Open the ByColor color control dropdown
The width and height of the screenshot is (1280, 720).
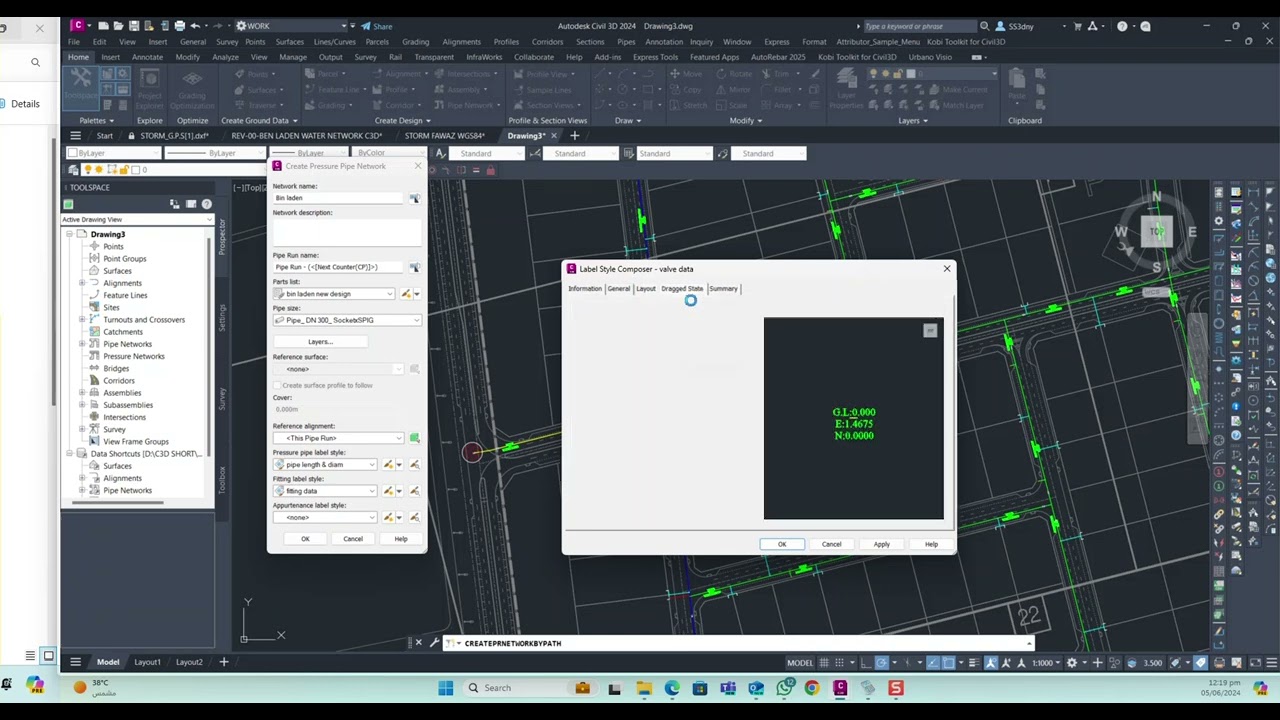click(x=389, y=153)
